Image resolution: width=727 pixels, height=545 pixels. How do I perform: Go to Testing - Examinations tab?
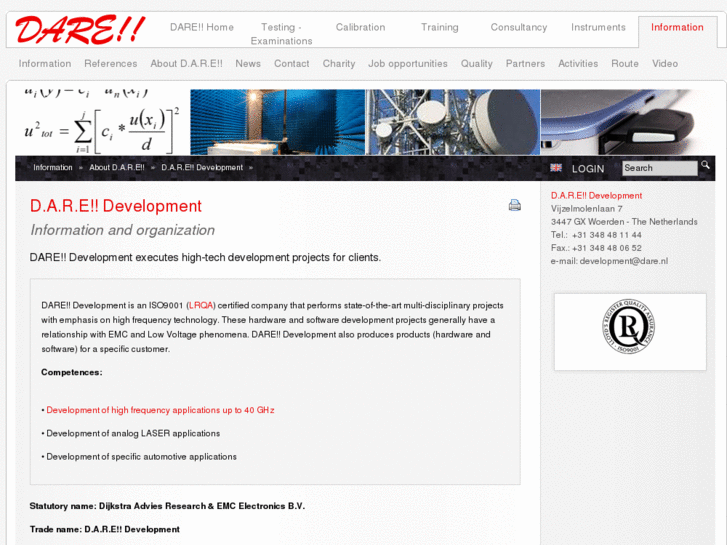pos(281,34)
